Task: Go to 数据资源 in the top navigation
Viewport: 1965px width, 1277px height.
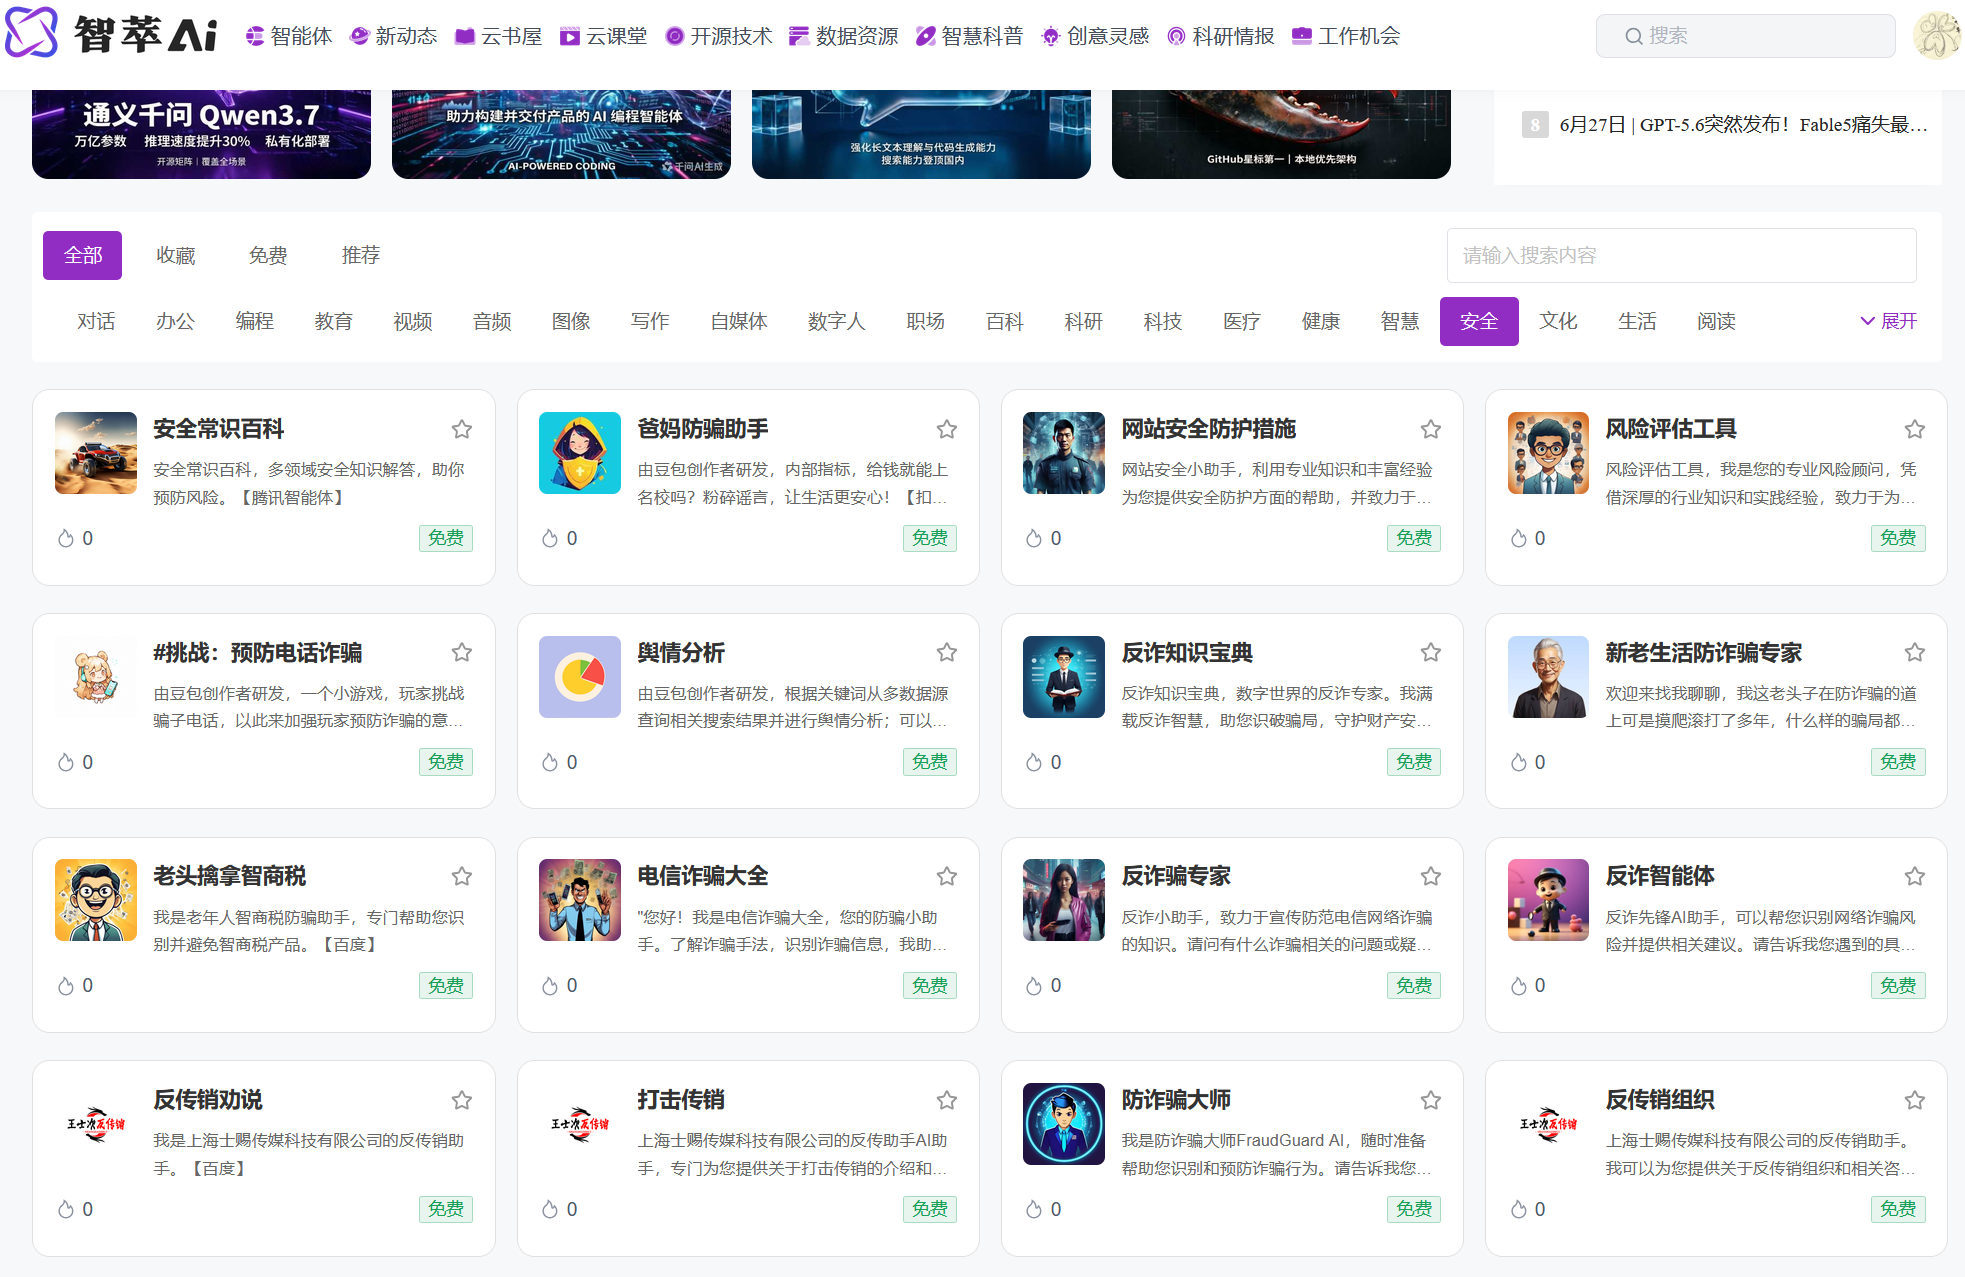Action: (x=844, y=36)
